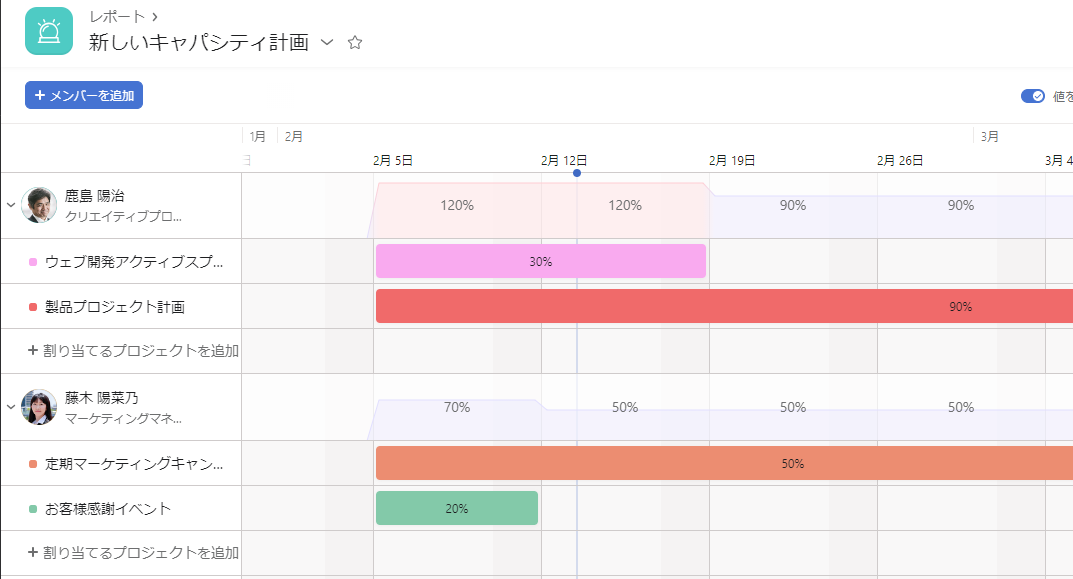Image resolution: width=1073 pixels, height=579 pixels.
Task: Click 鹿島 陽治's profile avatar
Action: [x=39, y=205]
